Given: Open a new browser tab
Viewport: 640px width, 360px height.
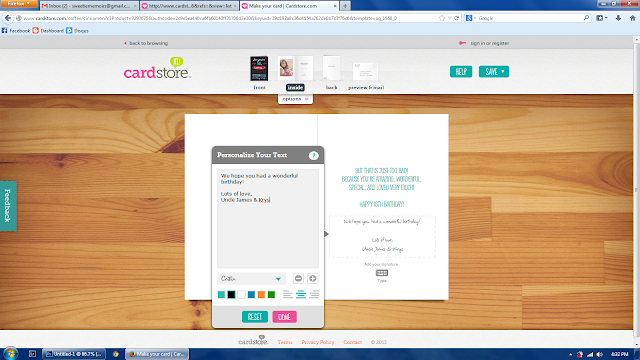Looking at the screenshot, I should (345, 6).
